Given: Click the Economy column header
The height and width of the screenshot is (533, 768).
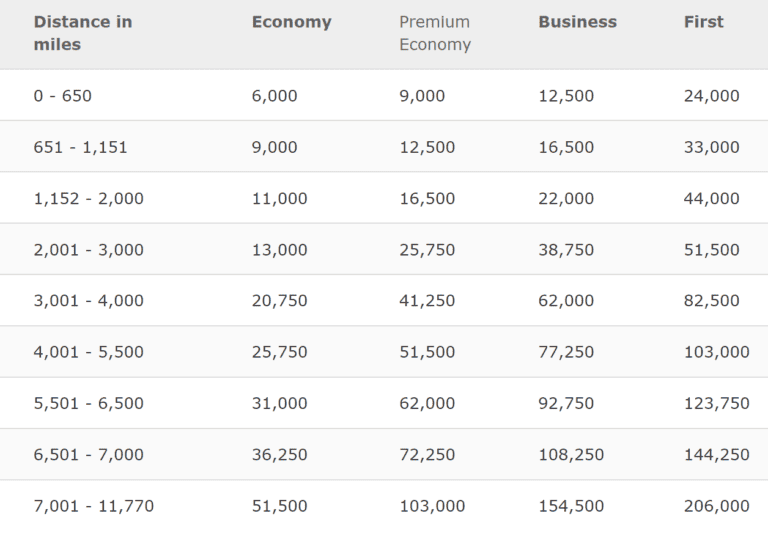Looking at the screenshot, I should click(291, 22).
